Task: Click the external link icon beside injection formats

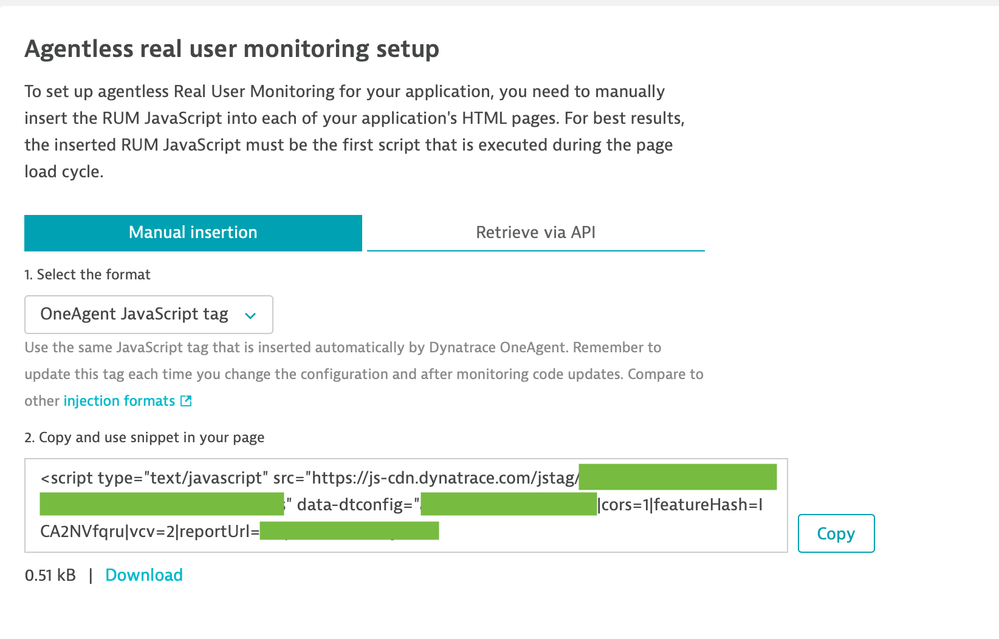Action: point(186,401)
